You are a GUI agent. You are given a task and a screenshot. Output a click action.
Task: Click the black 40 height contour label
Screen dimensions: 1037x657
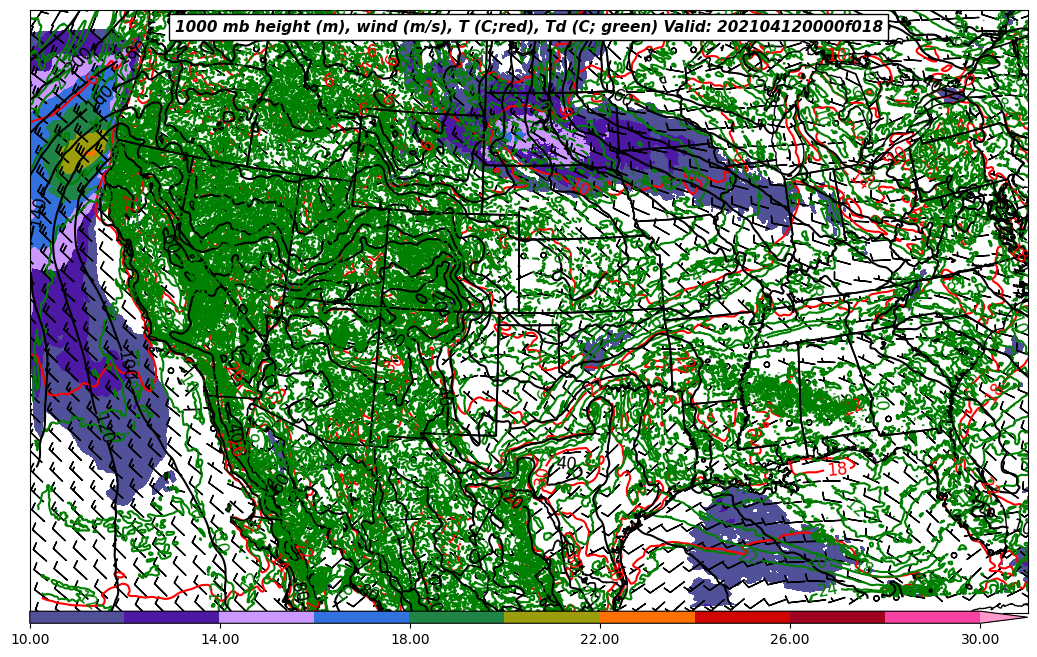click(567, 462)
